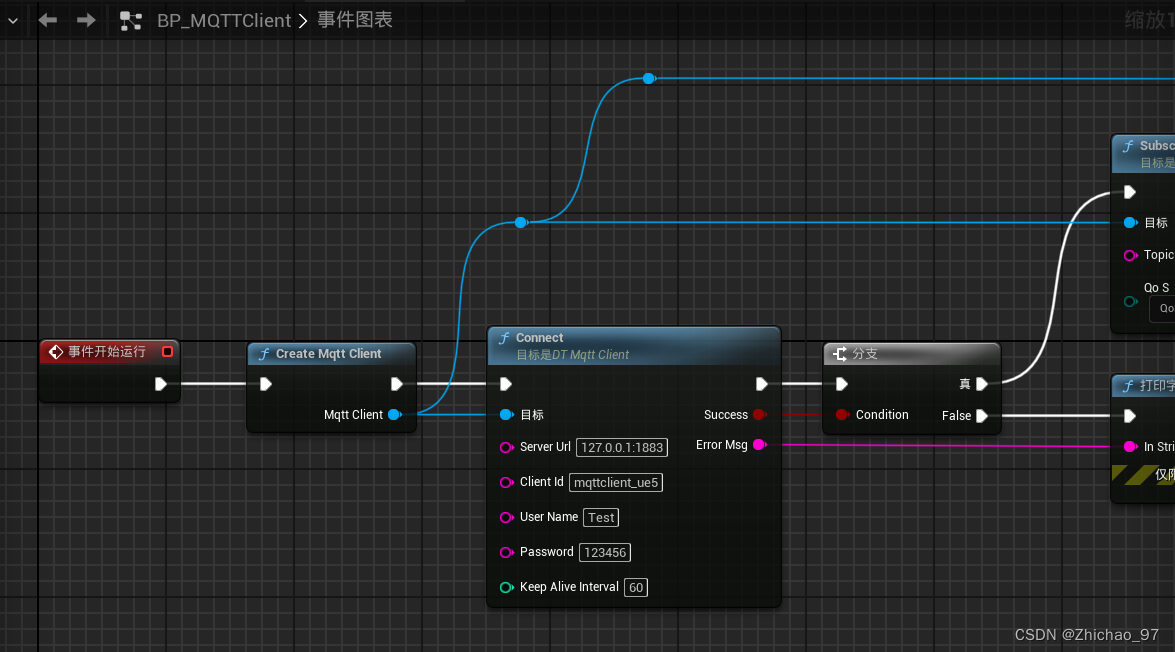The height and width of the screenshot is (652, 1175).
Task: Click the Password field showing 123456
Action: 605,552
